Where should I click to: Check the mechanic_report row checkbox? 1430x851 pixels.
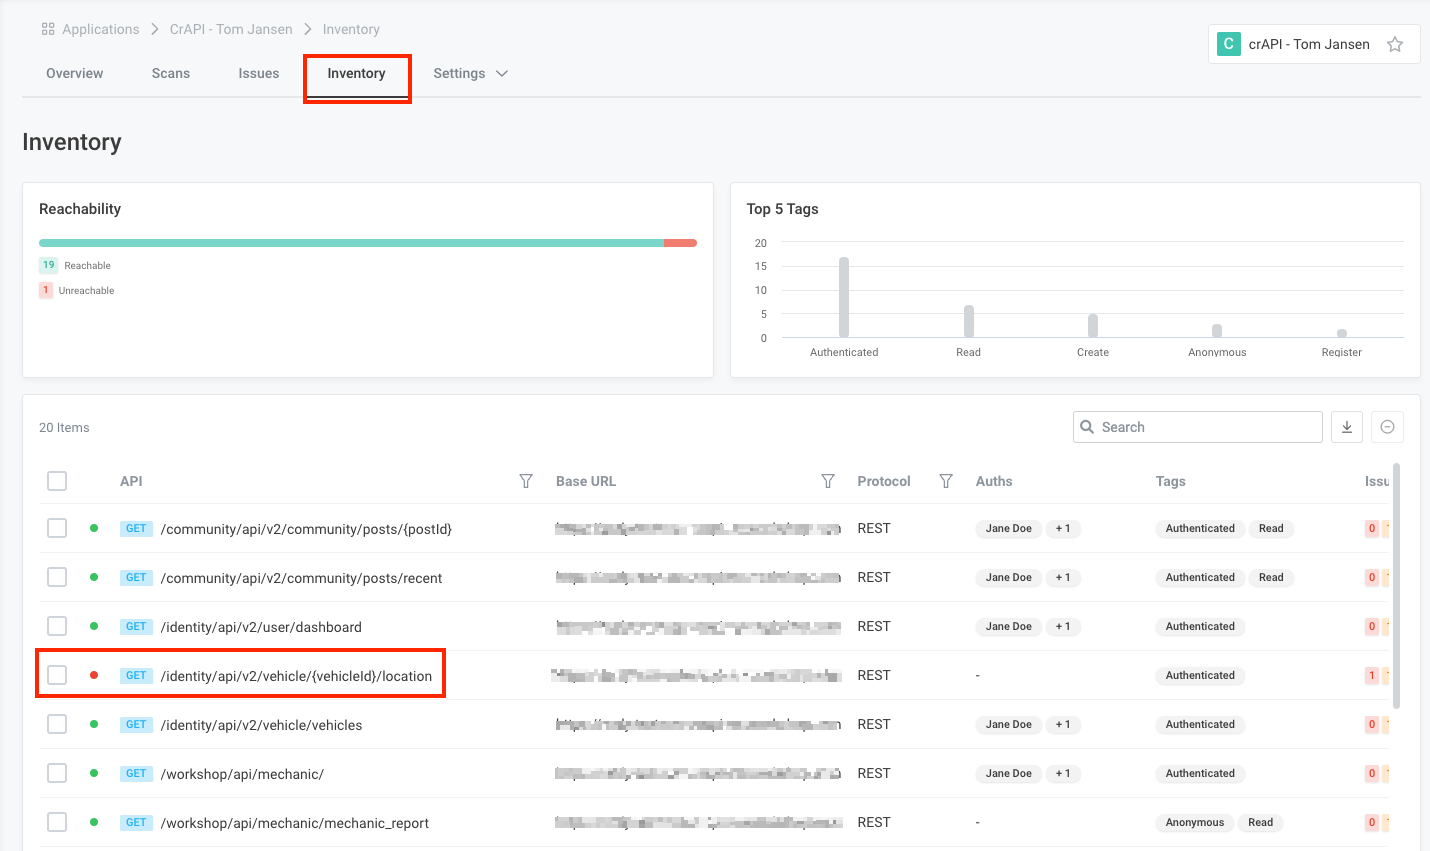[x=57, y=822]
